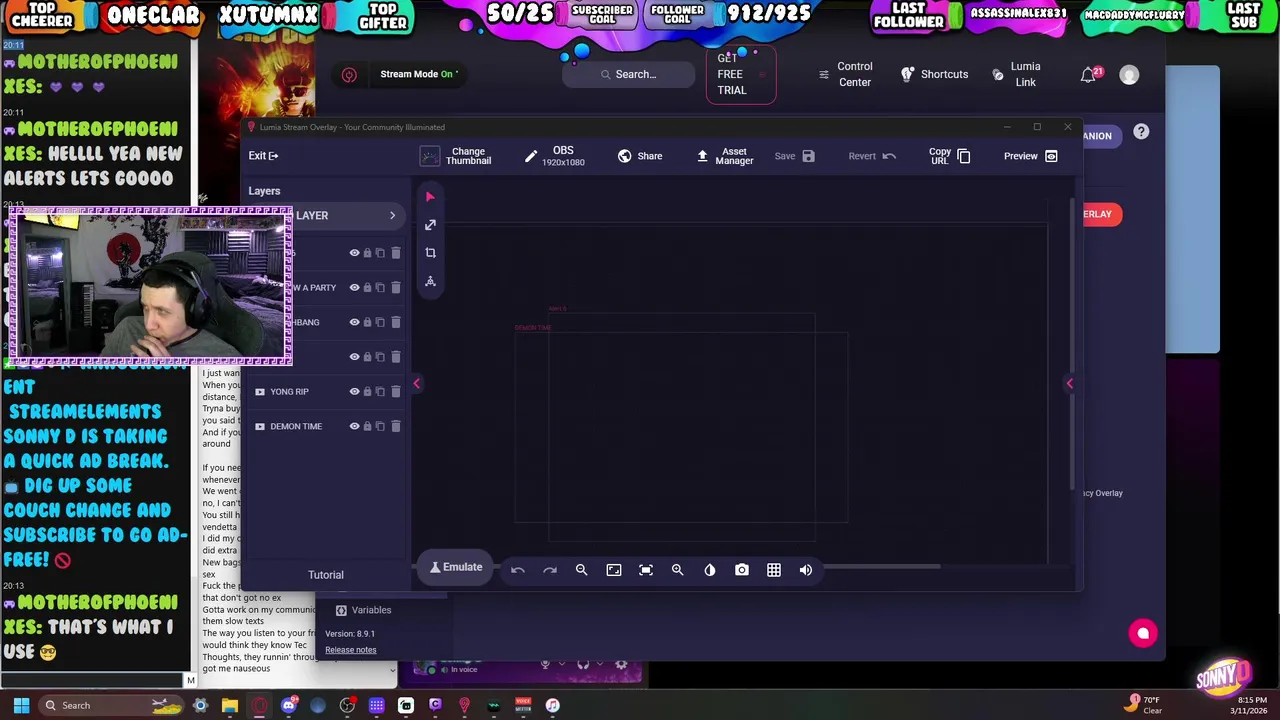
Task: Hide the DEMON TIME layer
Action: click(354, 426)
